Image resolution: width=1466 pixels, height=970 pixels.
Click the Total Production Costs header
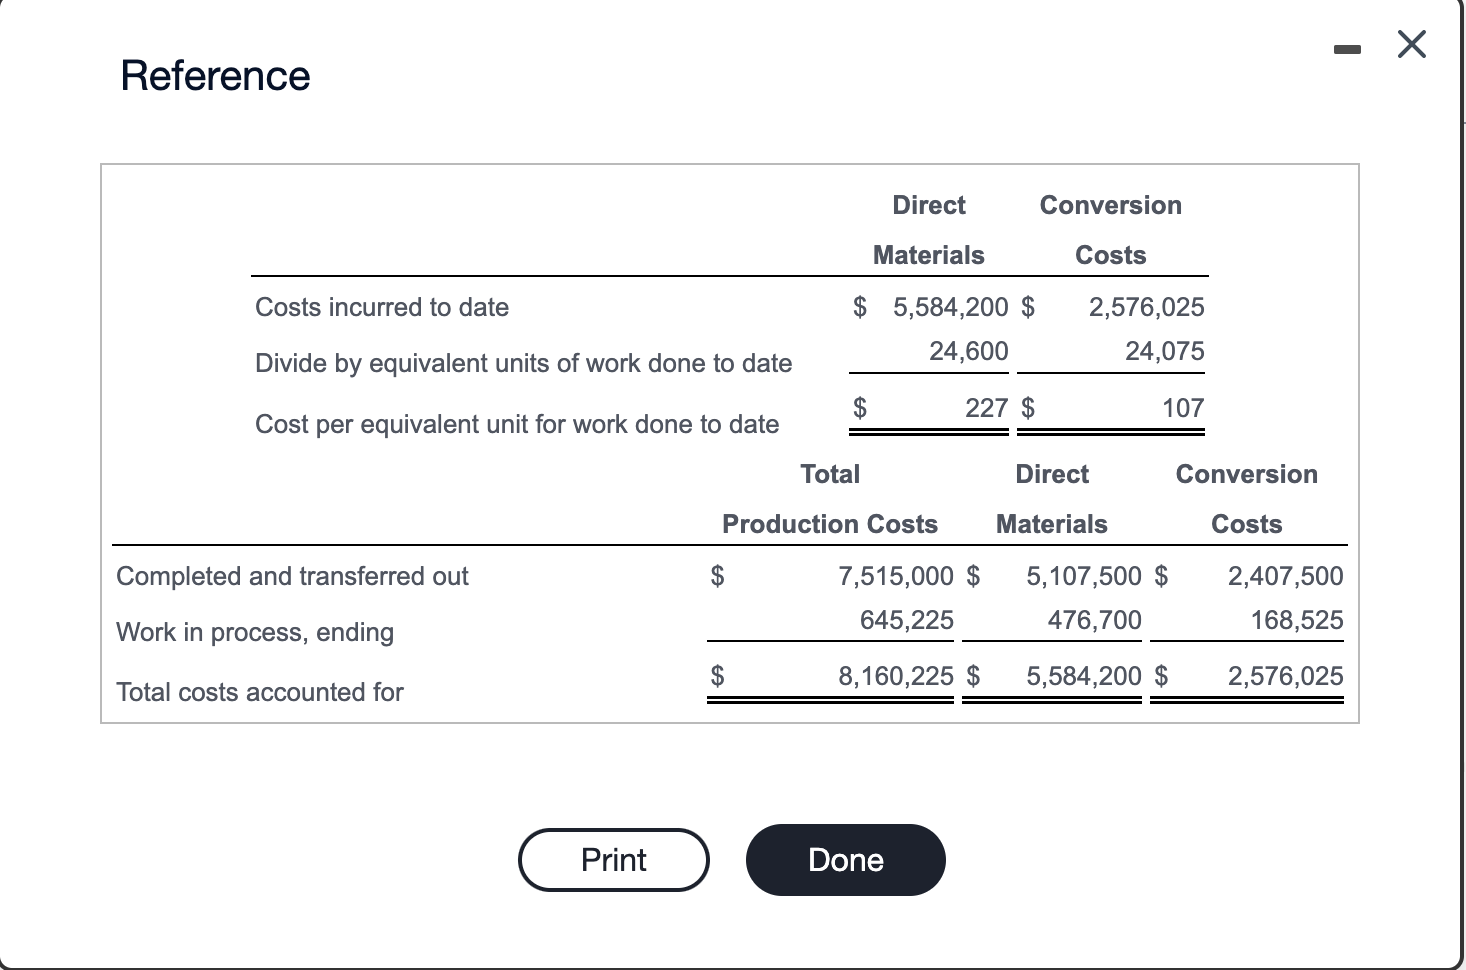coord(829,499)
